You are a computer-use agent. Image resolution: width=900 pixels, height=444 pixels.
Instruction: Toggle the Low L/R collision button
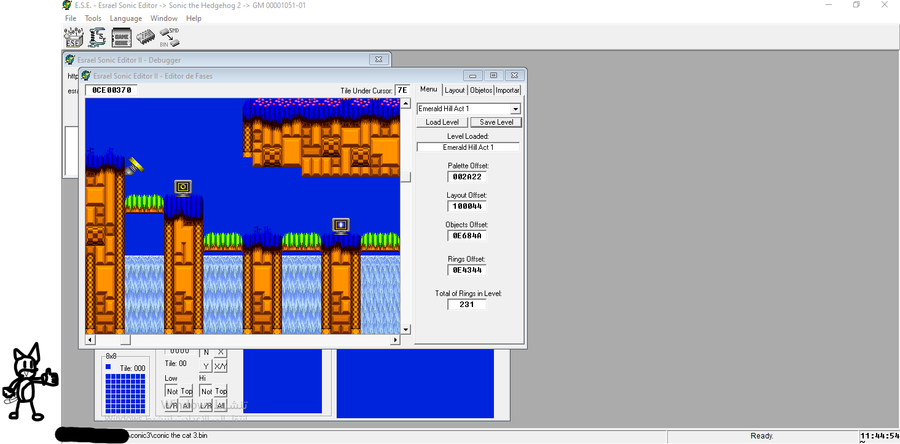pos(172,406)
